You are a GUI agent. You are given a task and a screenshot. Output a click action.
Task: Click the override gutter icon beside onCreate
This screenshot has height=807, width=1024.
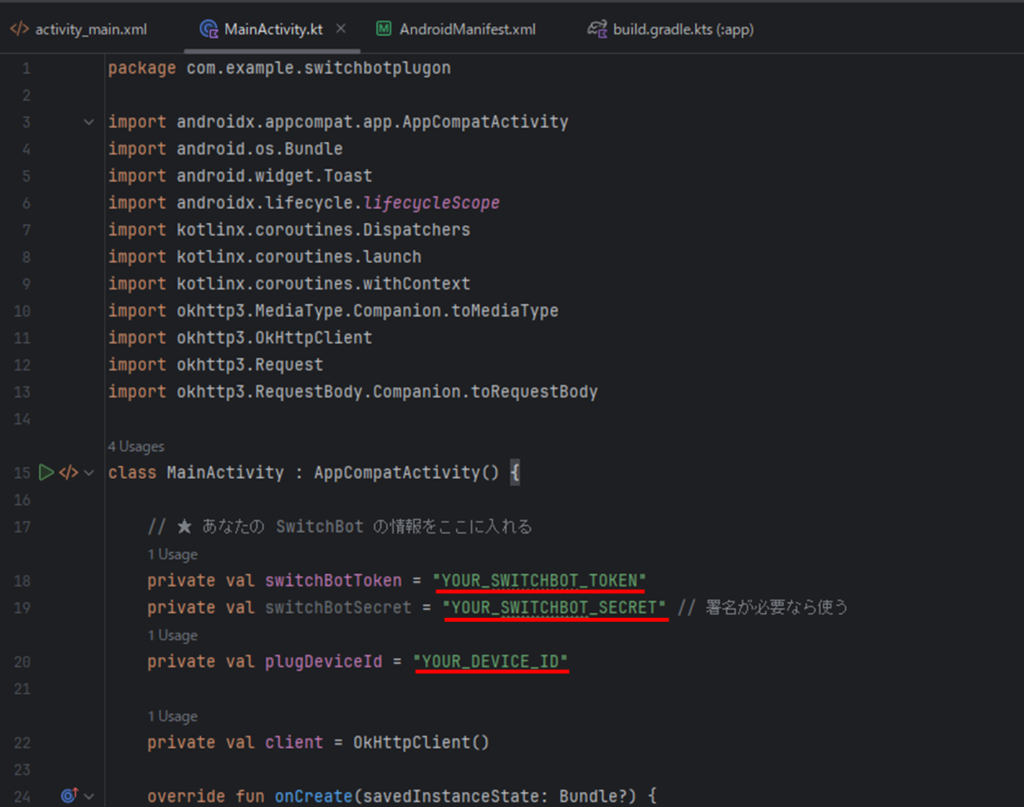[68, 796]
